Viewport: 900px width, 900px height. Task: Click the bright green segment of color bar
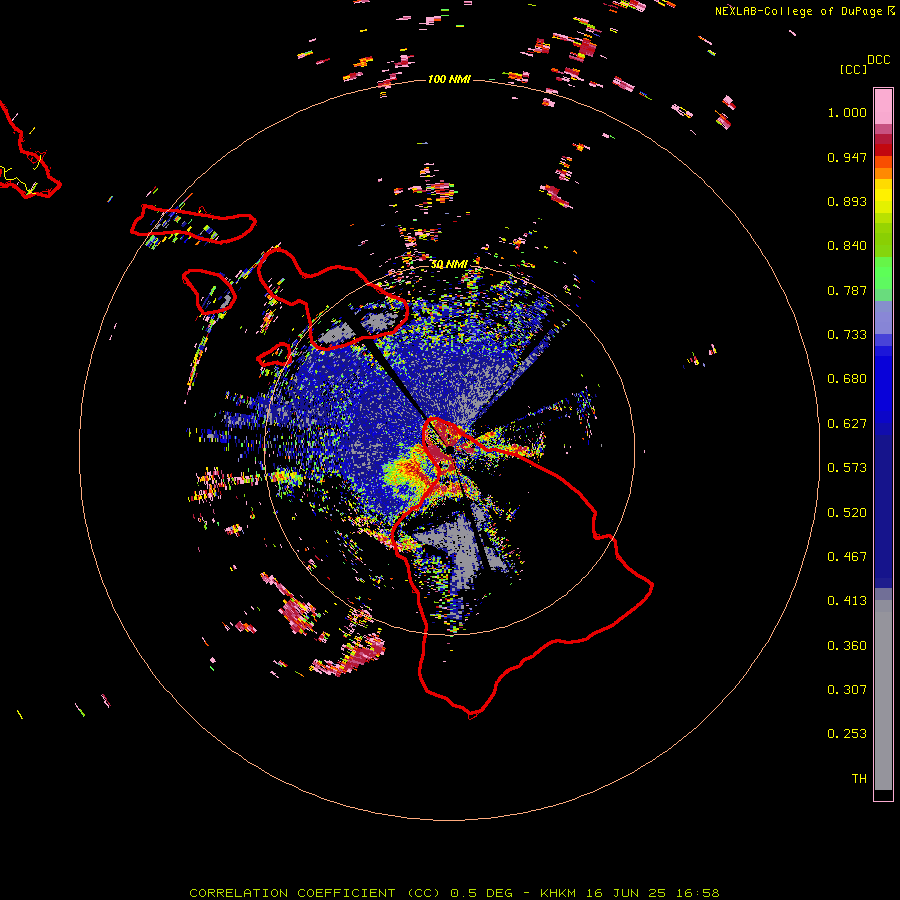point(883,273)
